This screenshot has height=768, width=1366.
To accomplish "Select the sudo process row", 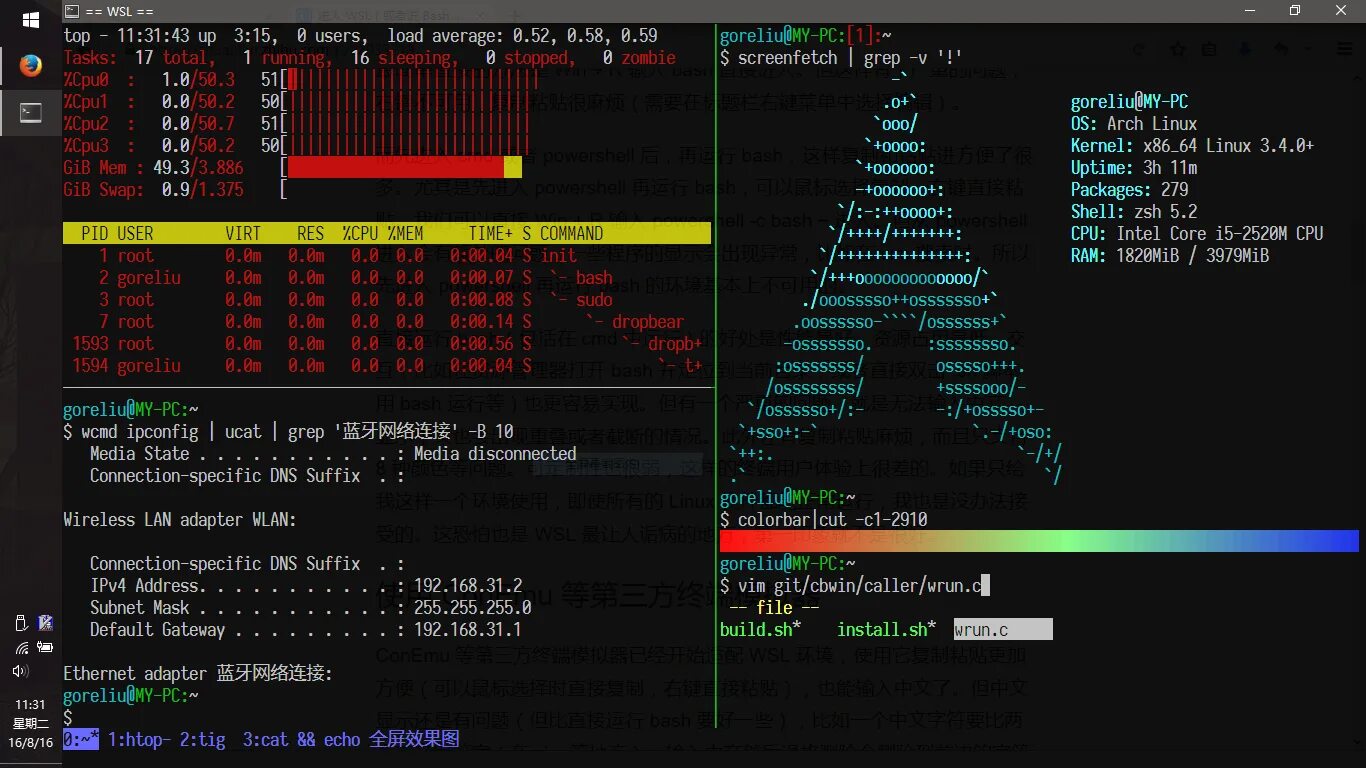I will coord(387,299).
